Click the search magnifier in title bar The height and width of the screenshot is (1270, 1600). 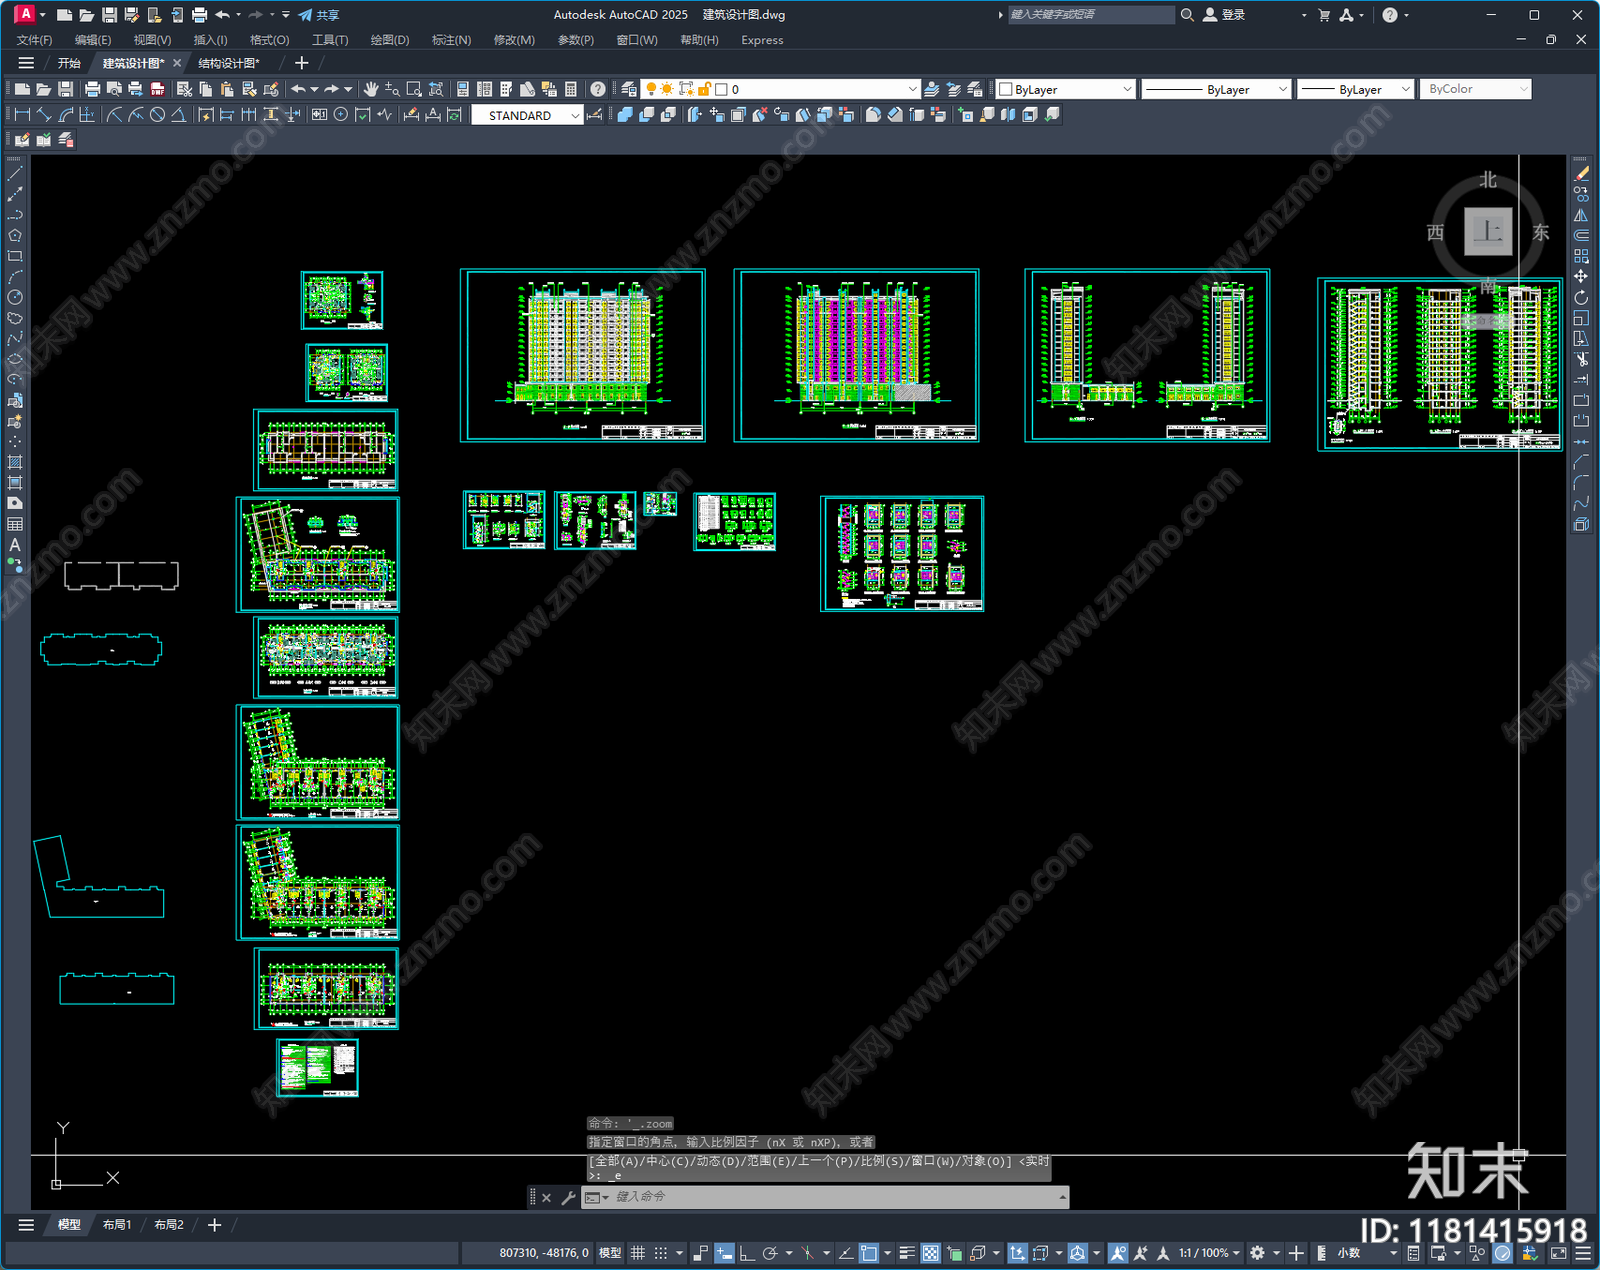click(x=1187, y=15)
